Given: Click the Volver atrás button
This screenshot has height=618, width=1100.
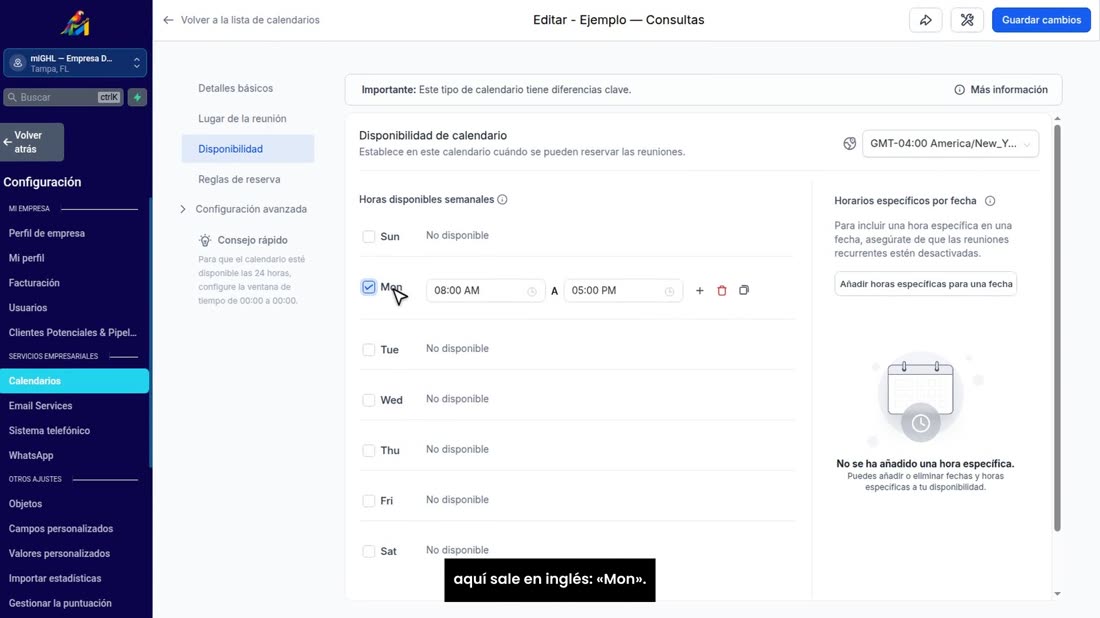Looking at the screenshot, I should 32,142.
